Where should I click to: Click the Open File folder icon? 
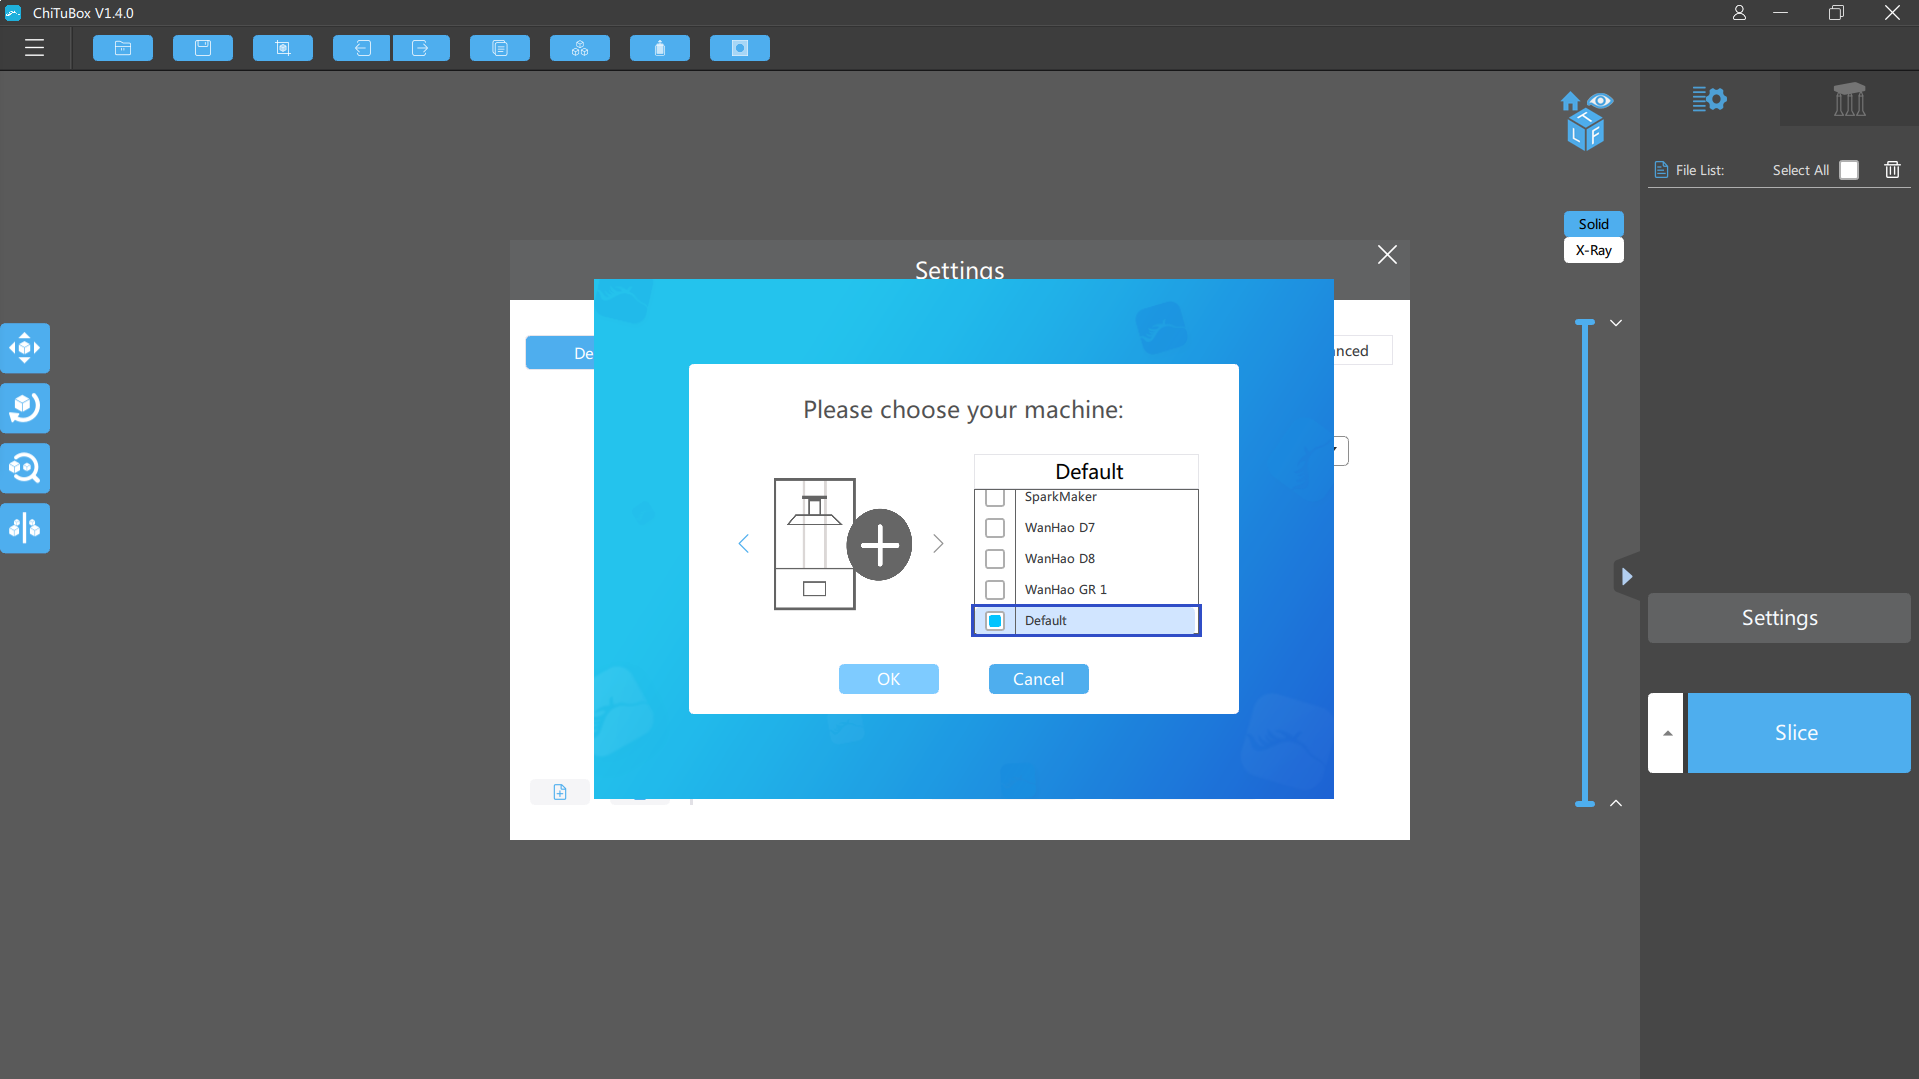pos(123,48)
